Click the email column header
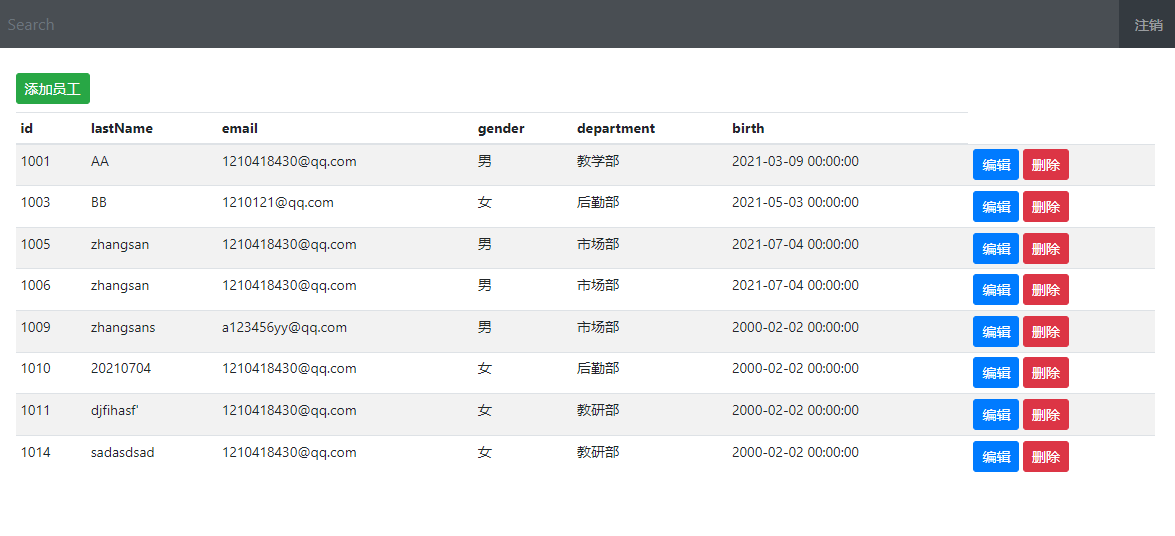The height and width of the screenshot is (536, 1175). [x=240, y=128]
